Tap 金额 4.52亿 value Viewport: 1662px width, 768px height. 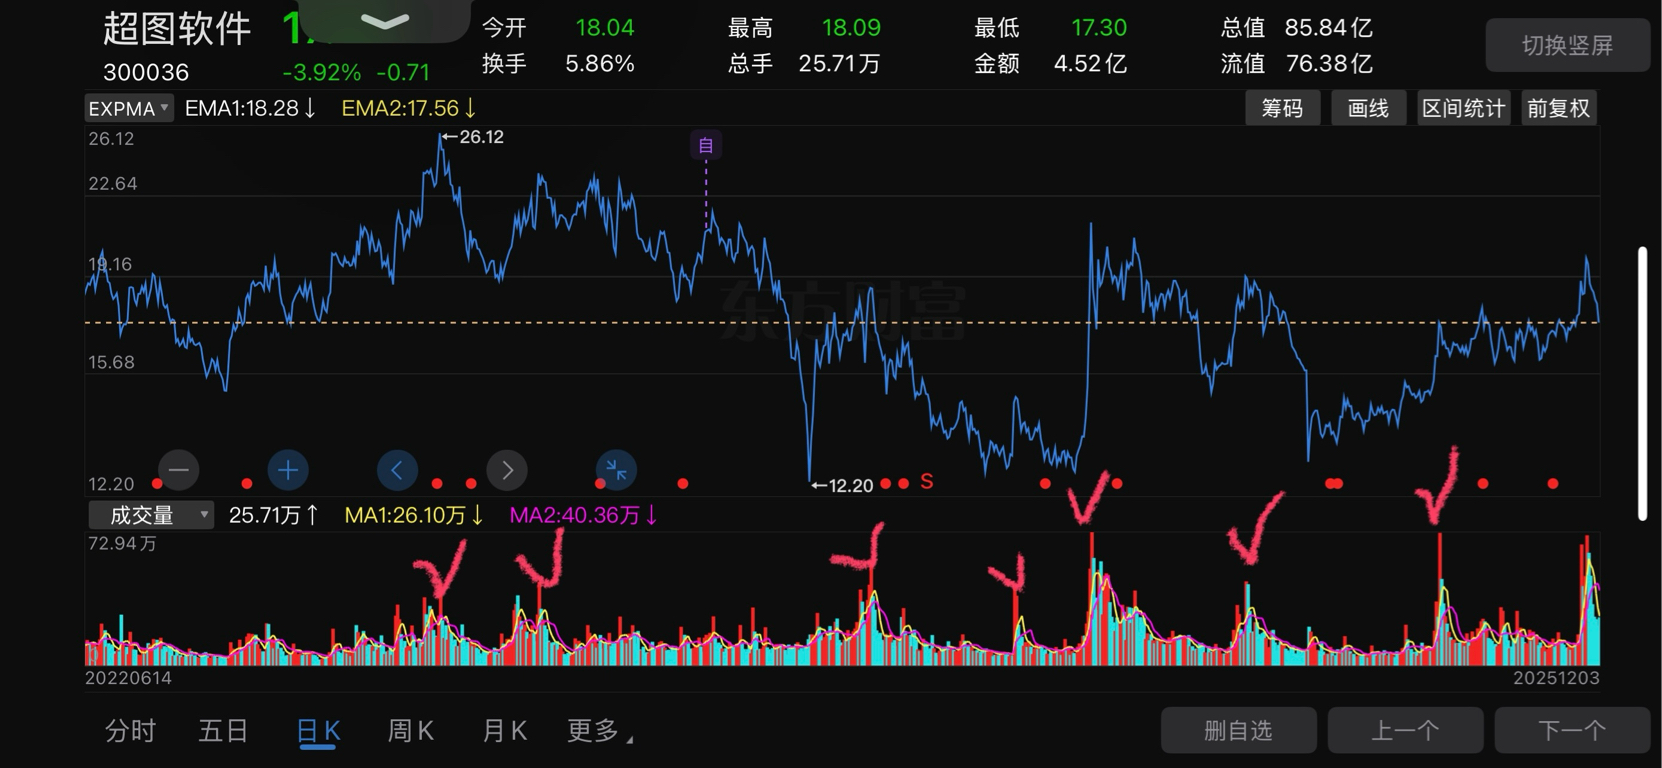(1051, 64)
